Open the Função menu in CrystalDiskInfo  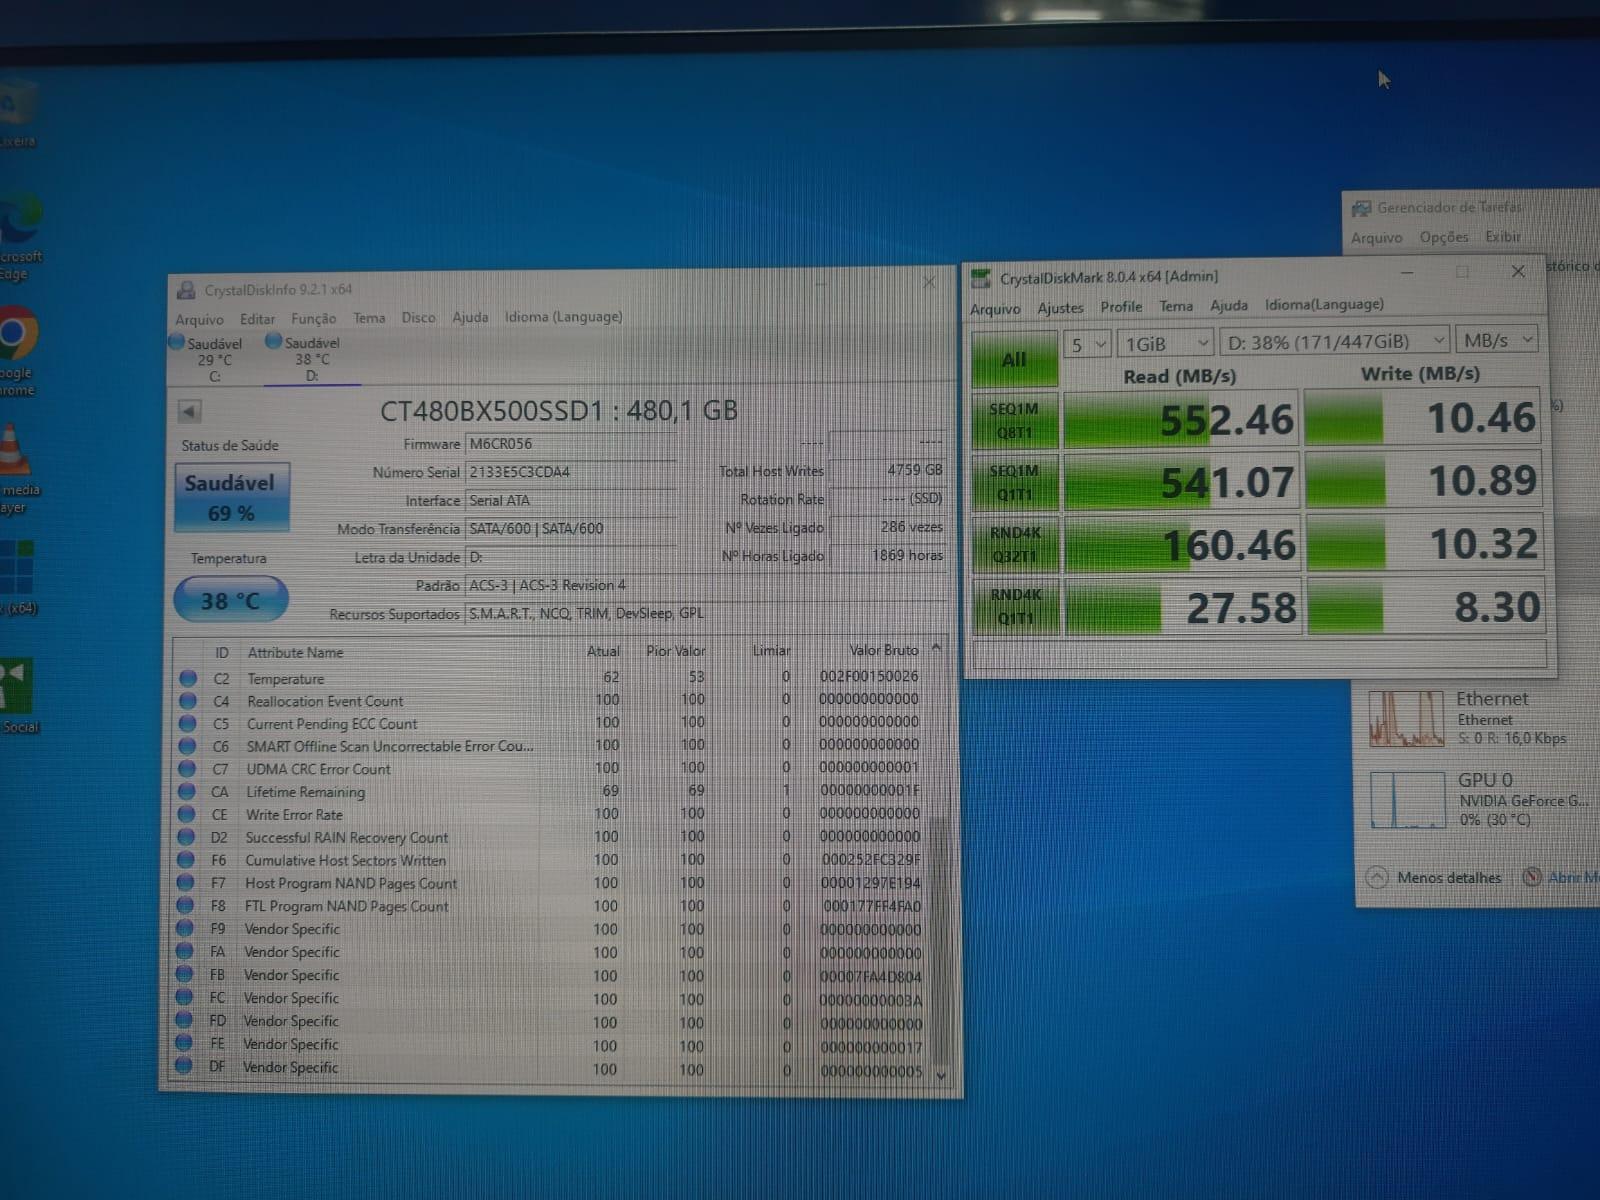[313, 319]
